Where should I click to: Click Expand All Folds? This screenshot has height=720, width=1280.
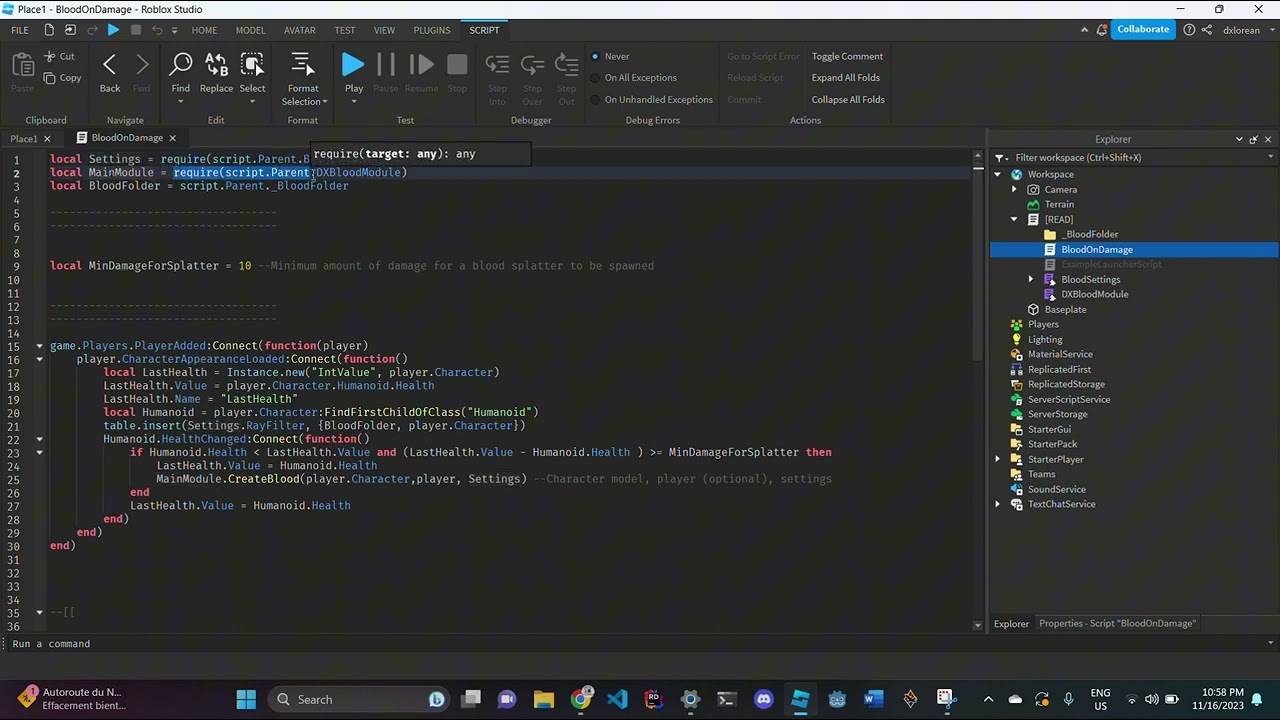click(846, 78)
